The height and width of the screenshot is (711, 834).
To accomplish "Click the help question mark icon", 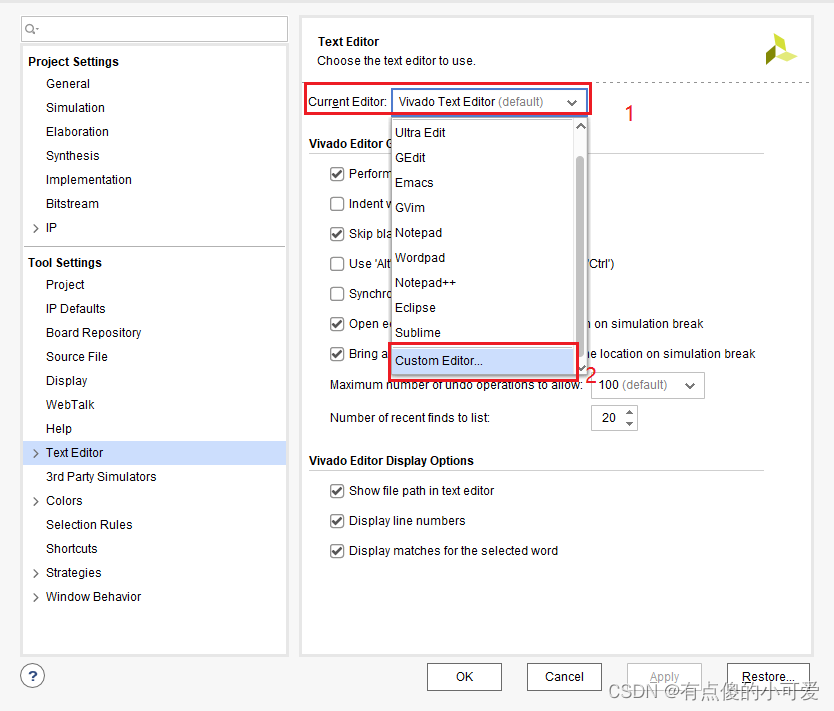I will (32, 676).
